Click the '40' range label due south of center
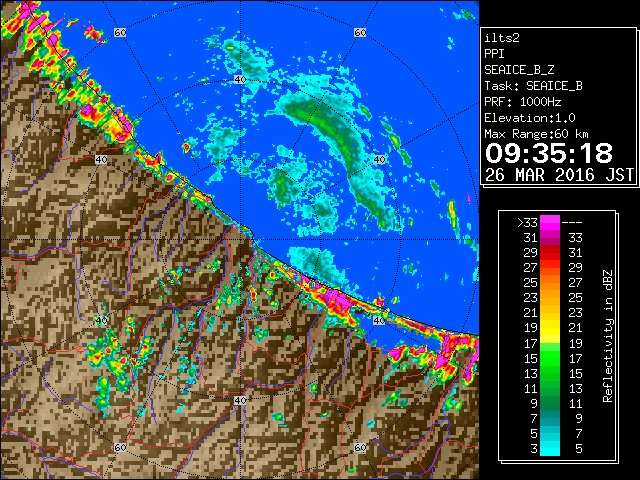Image resolution: width=640 pixels, height=480 pixels. [240, 400]
